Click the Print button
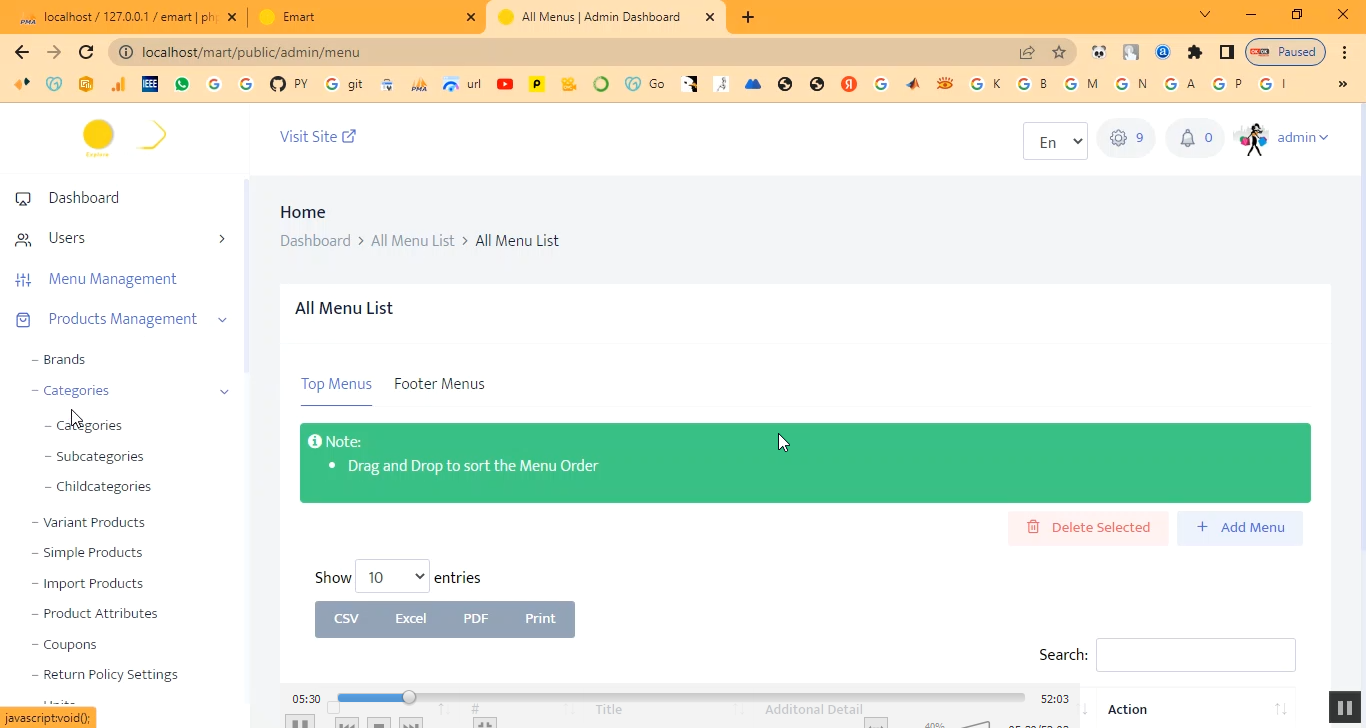Image resolution: width=1366 pixels, height=728 pixels. pyautogui.click(x=540, y=619)
